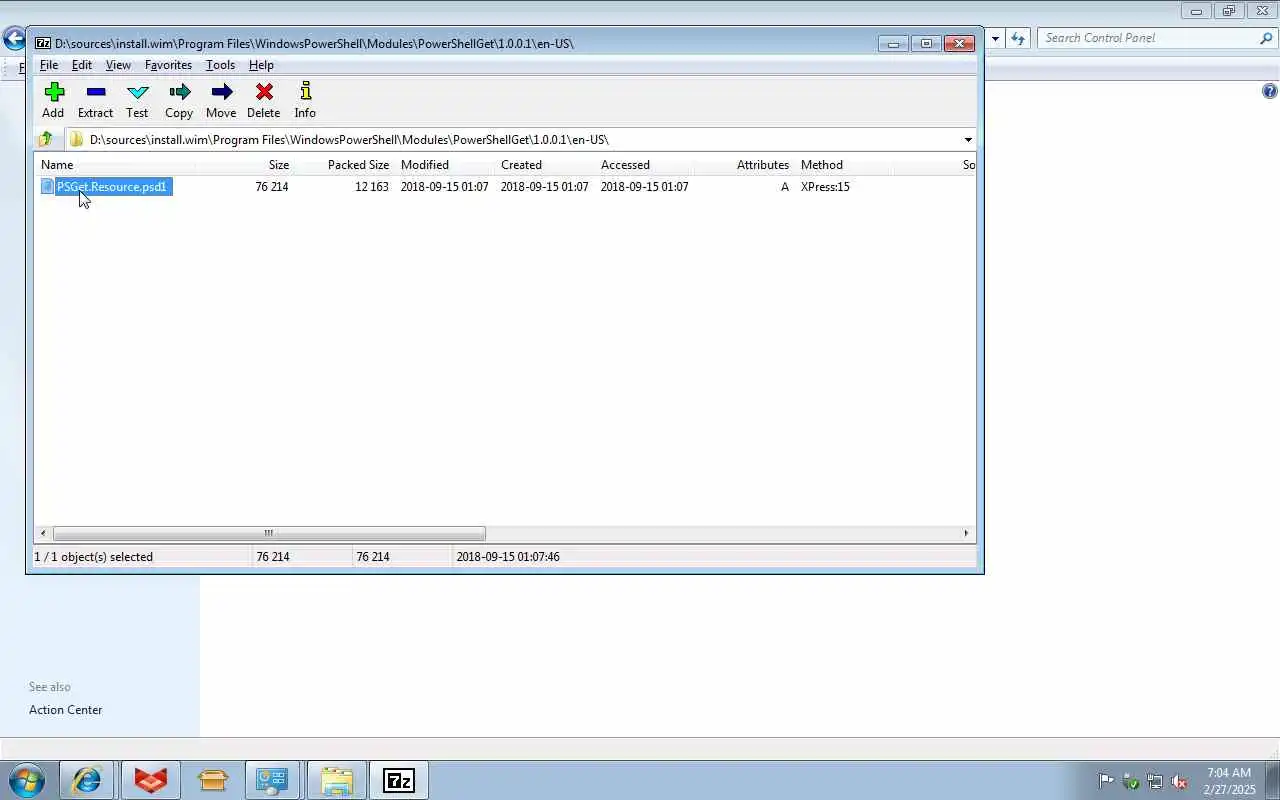Viewport: 1280px width, 800px height.
Task: Select the PSGet.Resource.psd1 file name
Action: pyautogui.click(x=112, y=187)
